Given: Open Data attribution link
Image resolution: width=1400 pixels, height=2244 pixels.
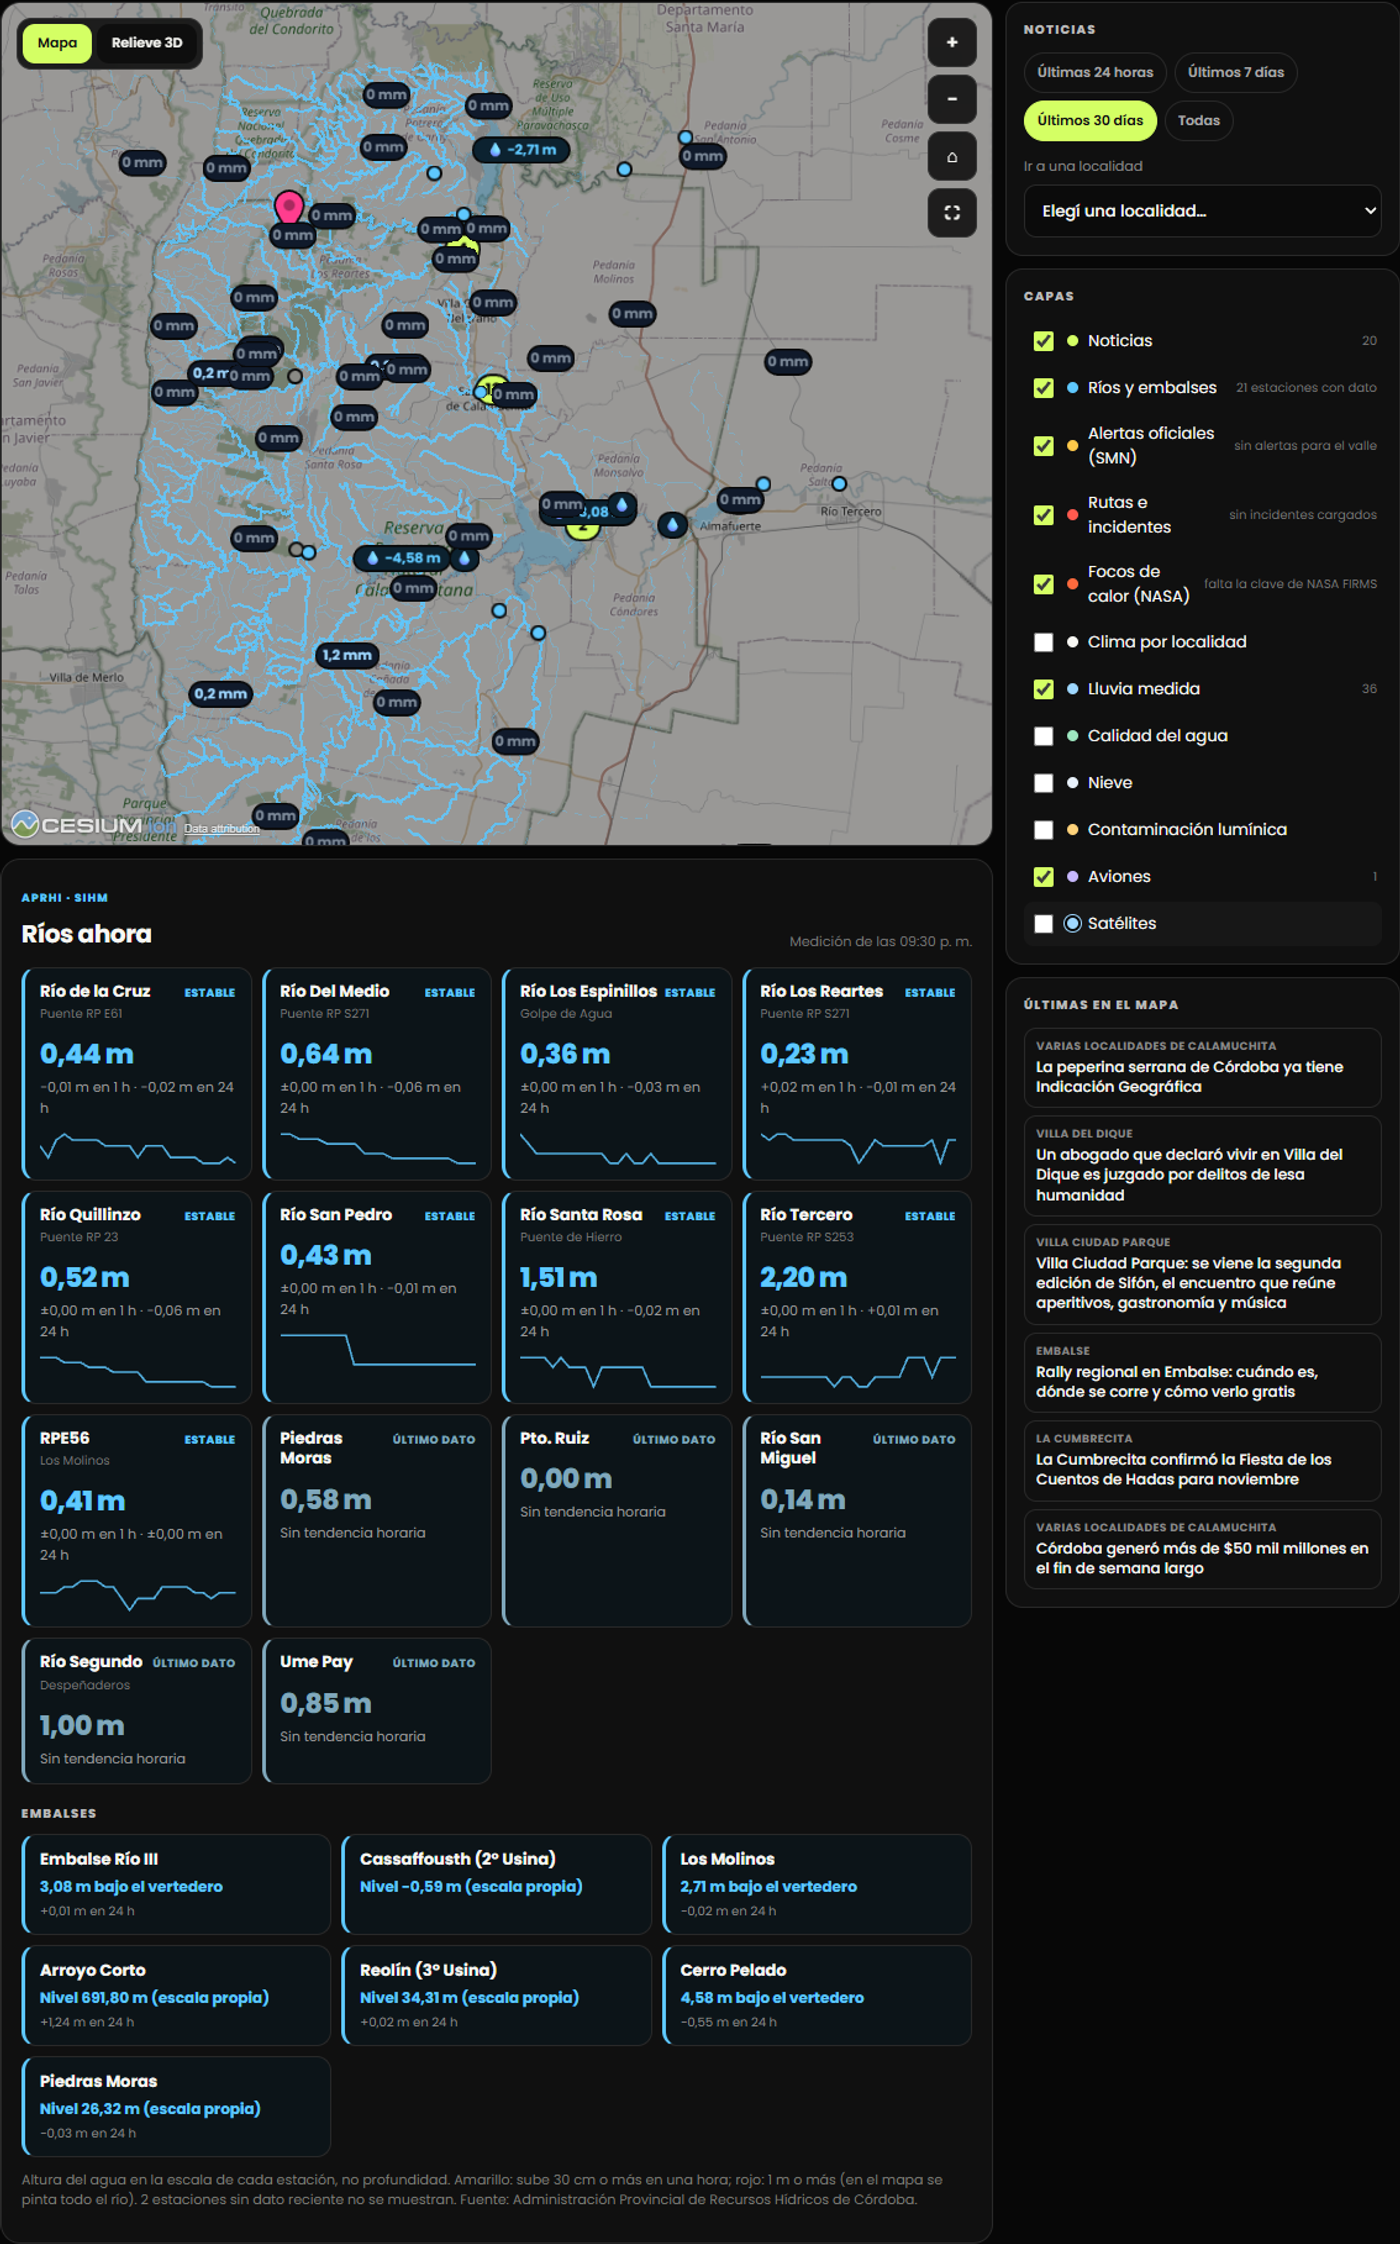Looking at the screenshot, I should coord(221,828).
